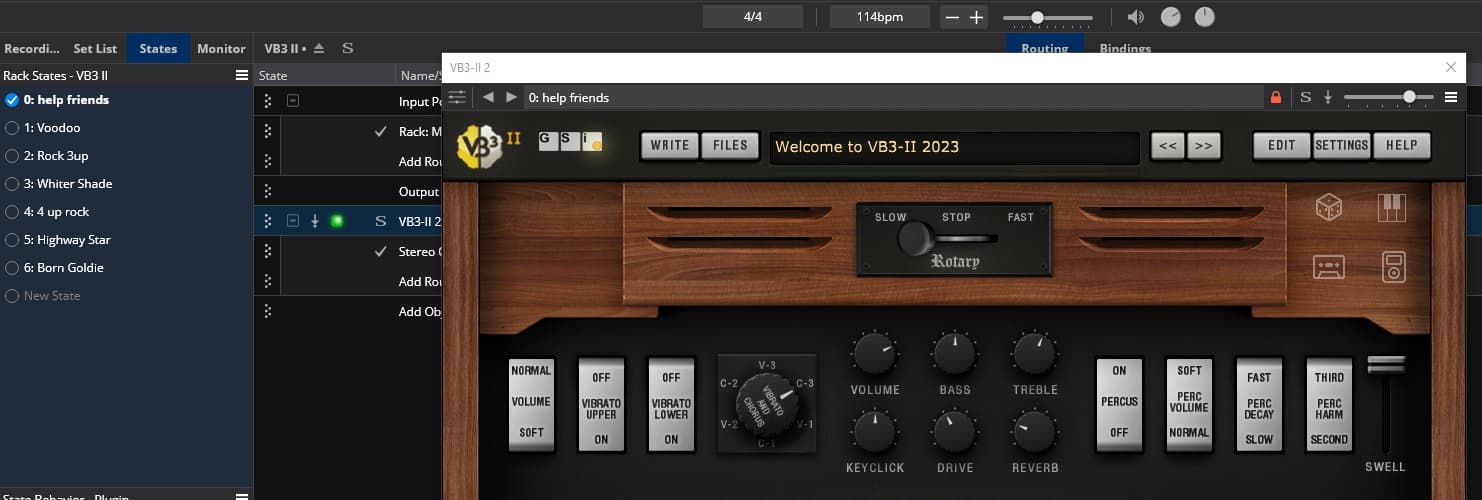Switch to the States tab
This screenshot has height=500, width=1482.
pos(158,48)
